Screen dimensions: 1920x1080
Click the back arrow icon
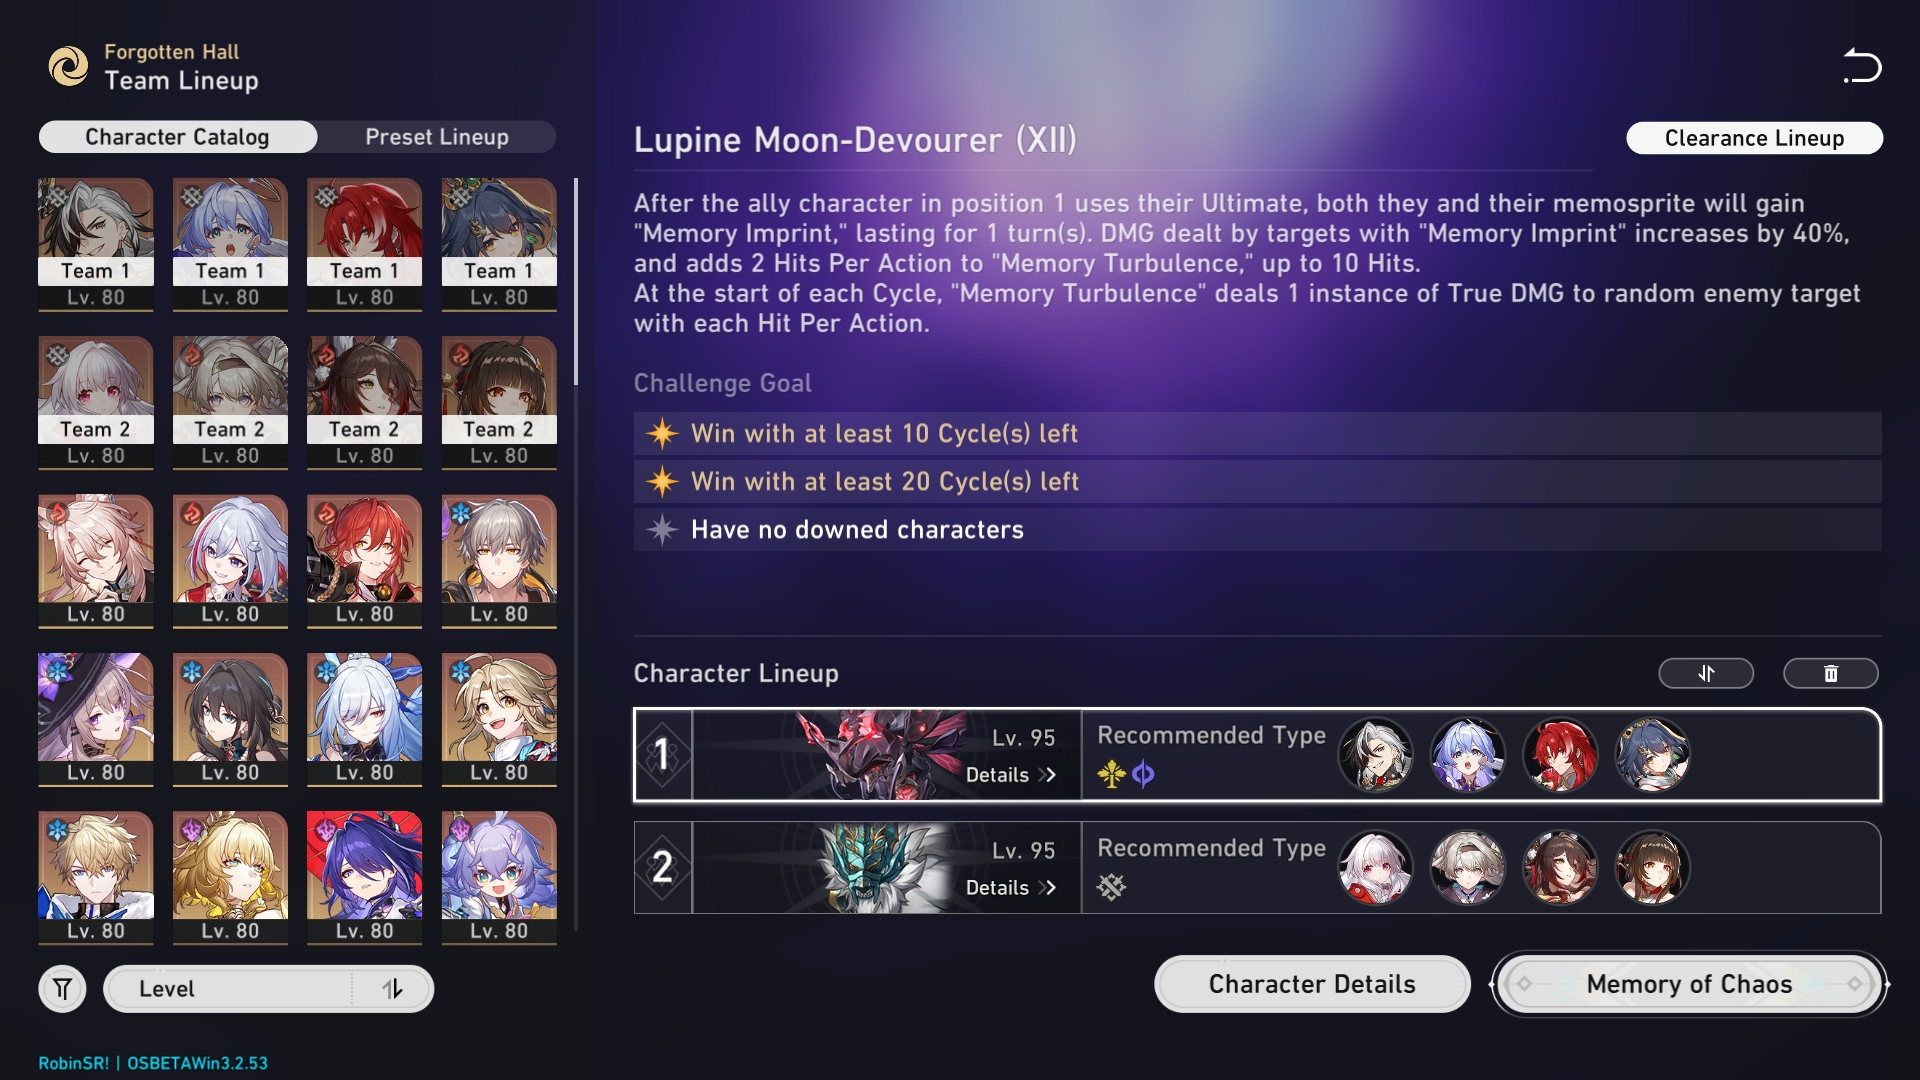point(1862,66)
